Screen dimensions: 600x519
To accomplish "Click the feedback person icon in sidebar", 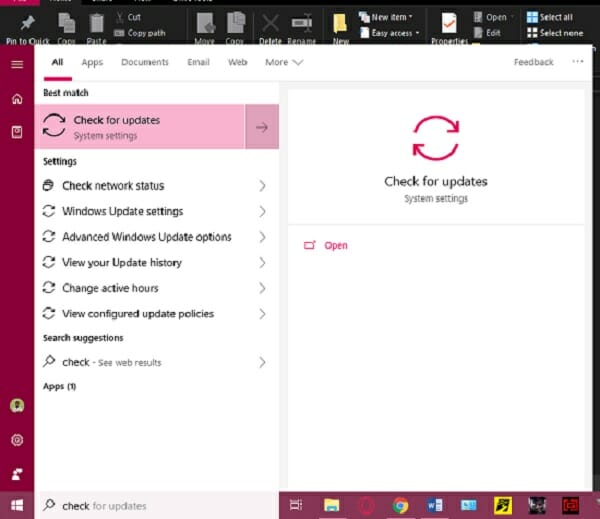I will 17,474.
